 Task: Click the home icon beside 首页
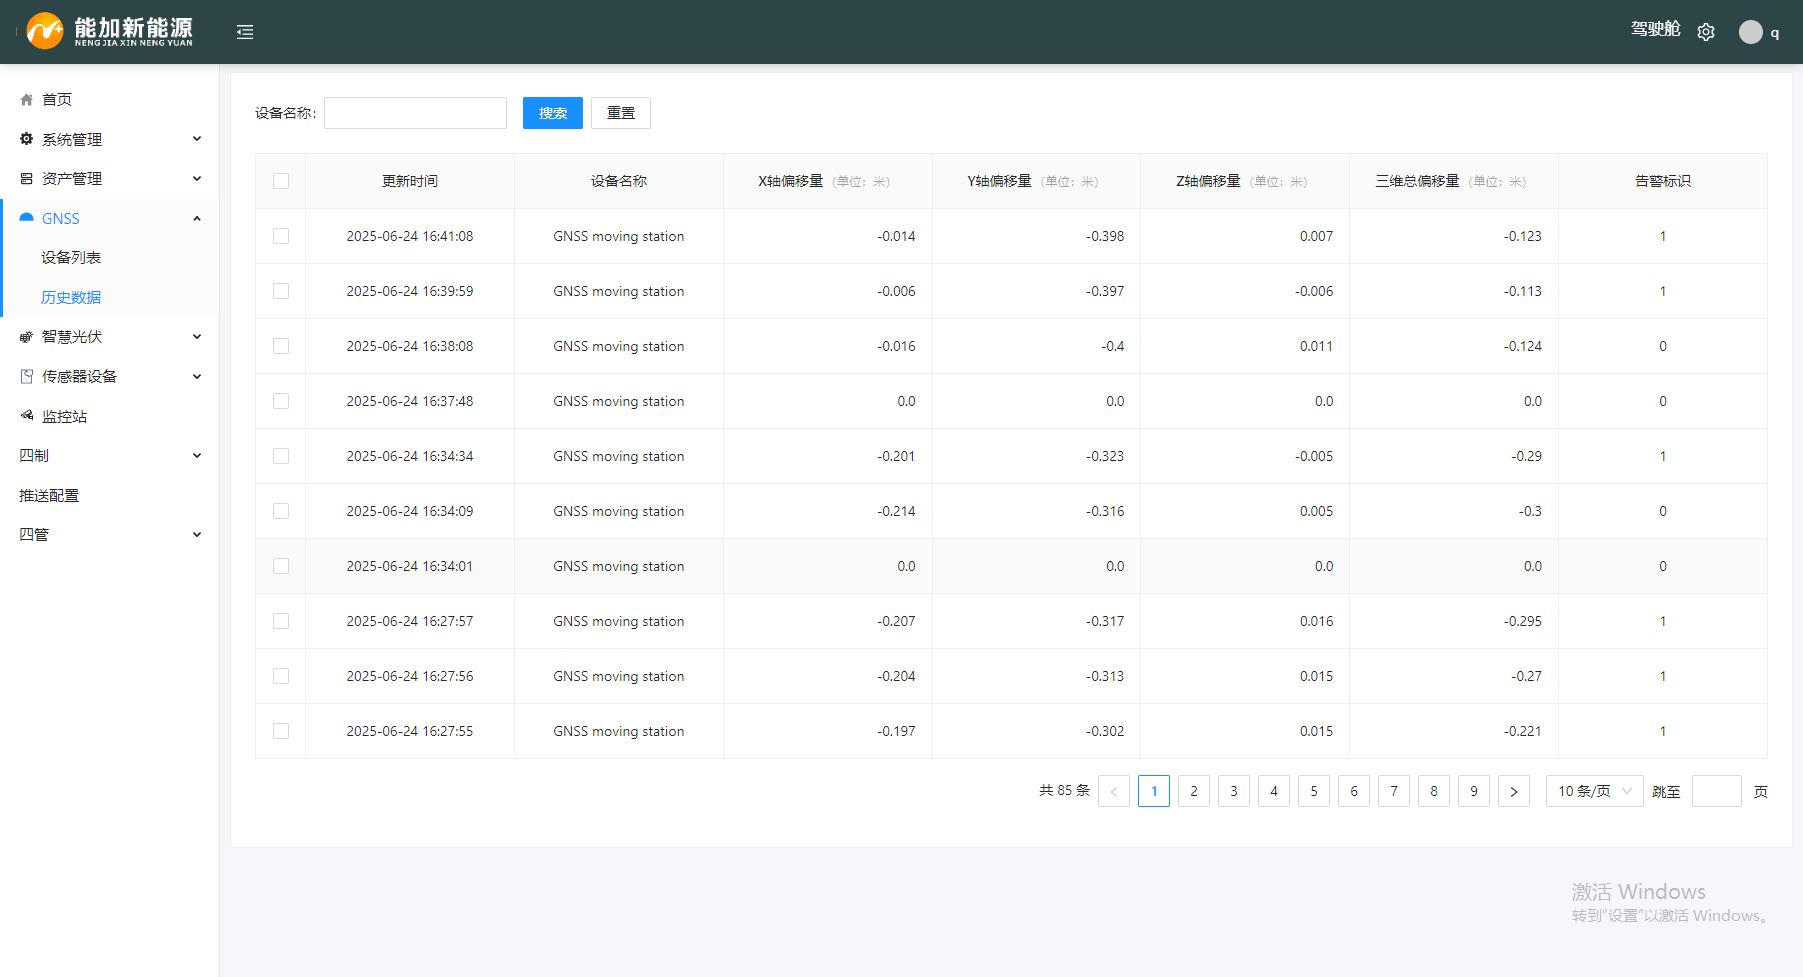(x=27, y=100)
